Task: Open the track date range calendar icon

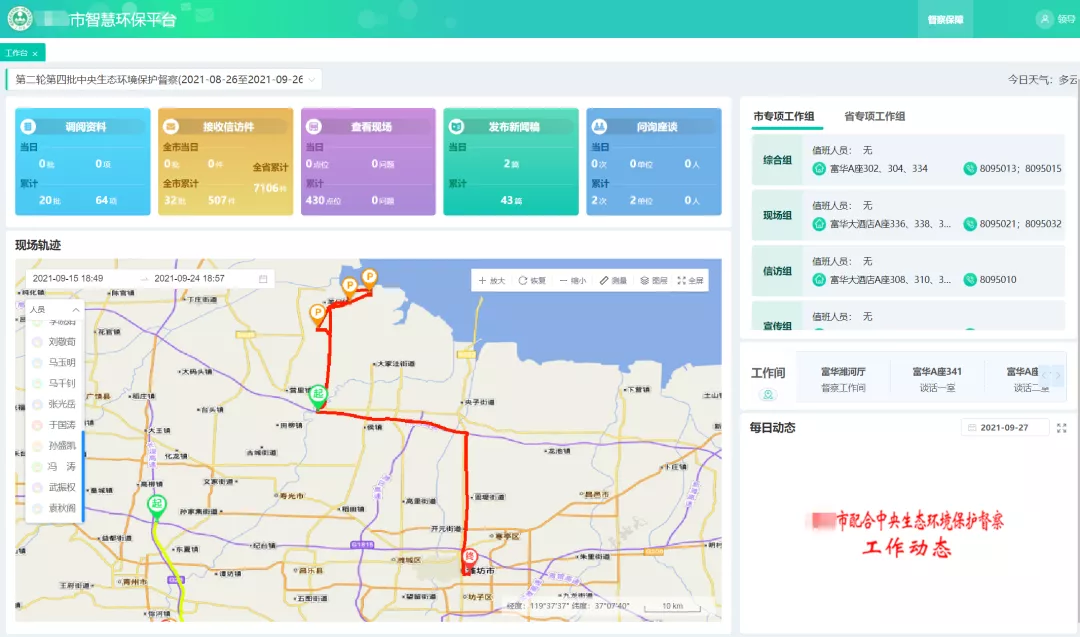Action: (263, 279)
